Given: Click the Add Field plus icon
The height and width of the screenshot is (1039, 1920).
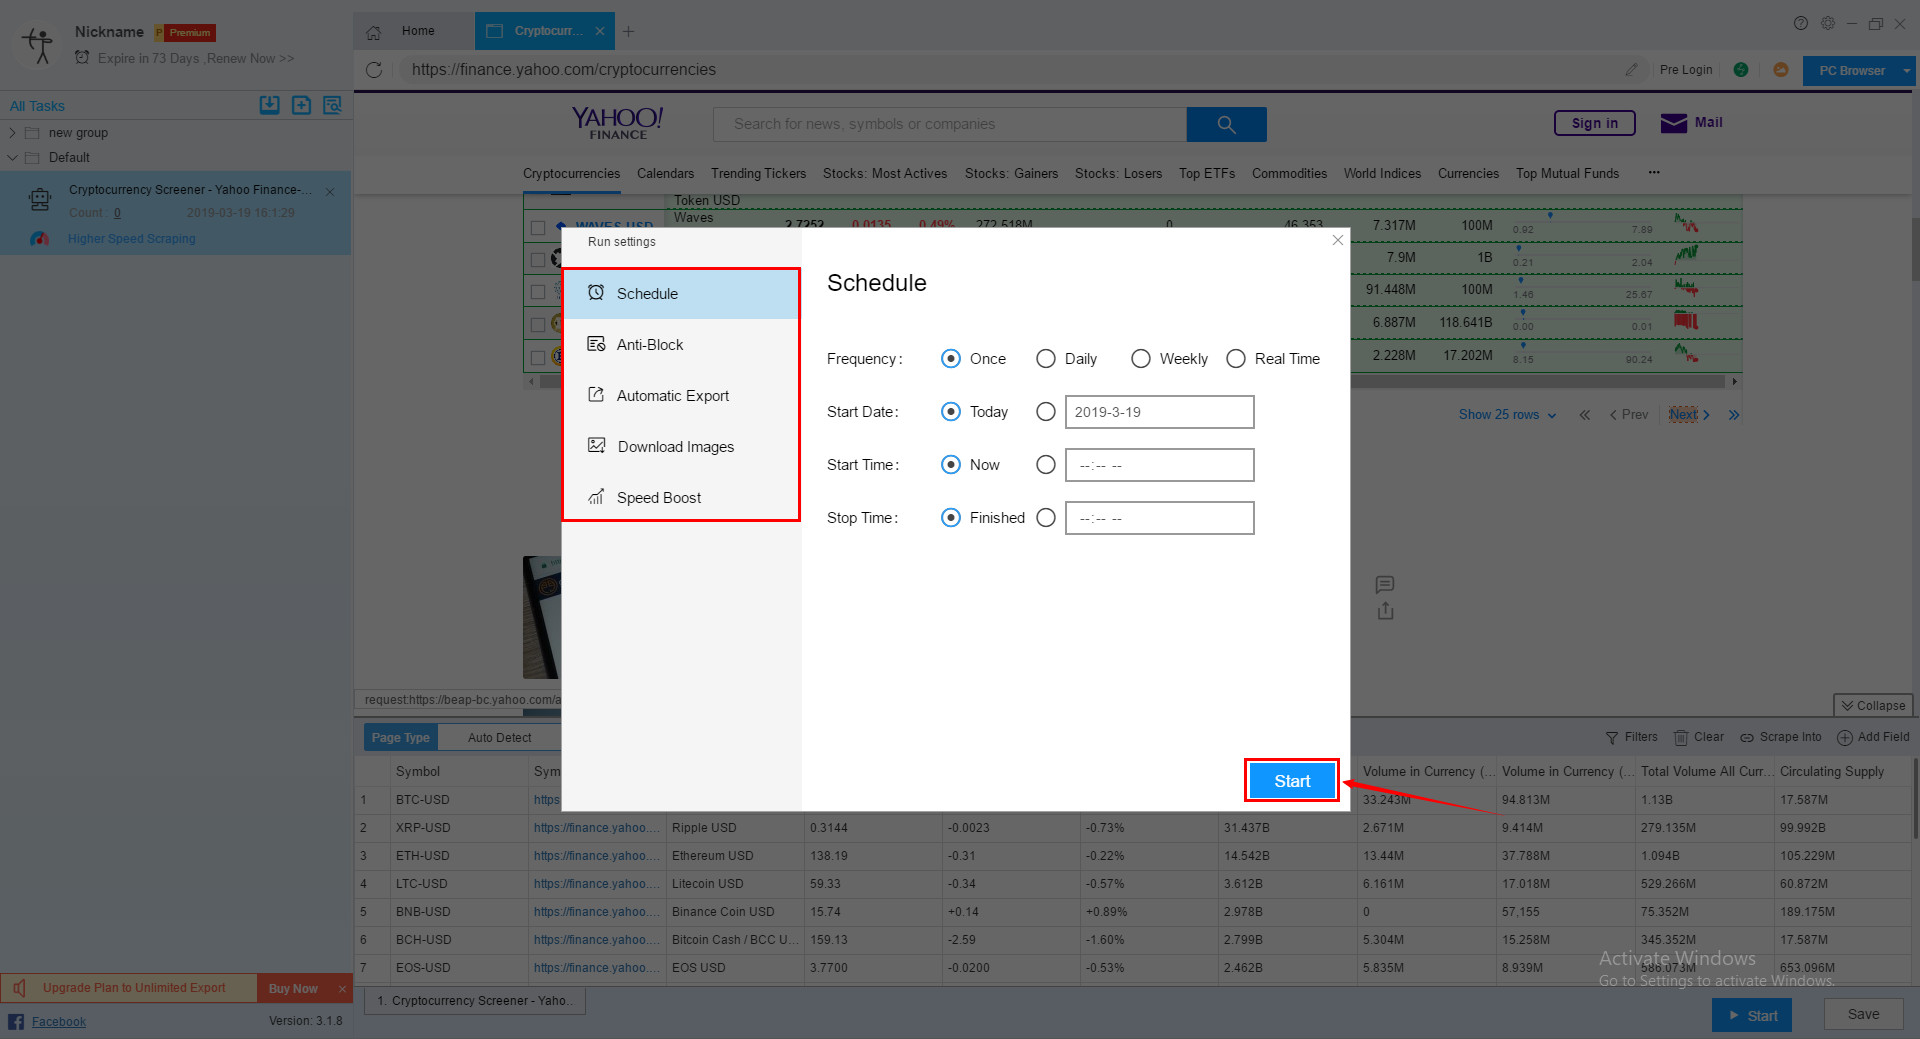Looking at the screenshot, I should point(1845,737).
